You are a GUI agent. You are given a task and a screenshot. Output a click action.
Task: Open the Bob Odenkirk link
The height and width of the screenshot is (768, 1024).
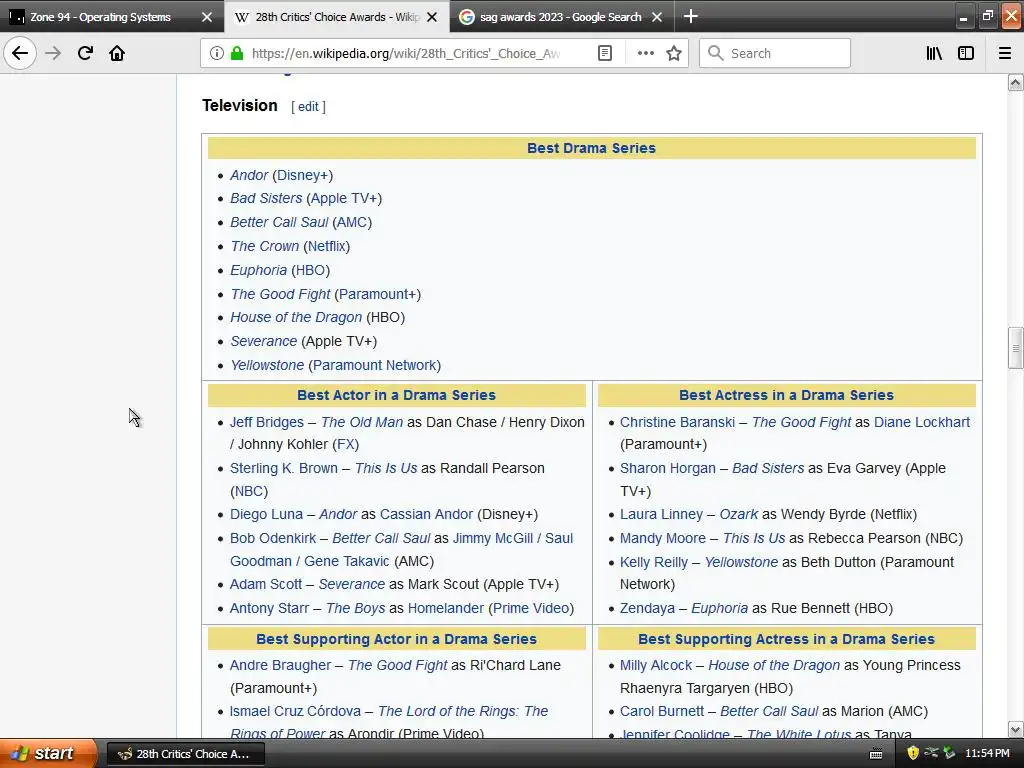tap(272, 538)
